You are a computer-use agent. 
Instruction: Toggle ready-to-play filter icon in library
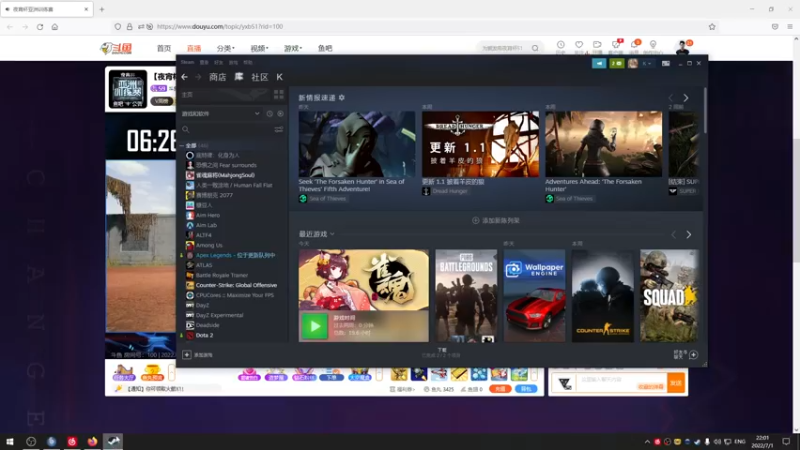pos(280,114)
